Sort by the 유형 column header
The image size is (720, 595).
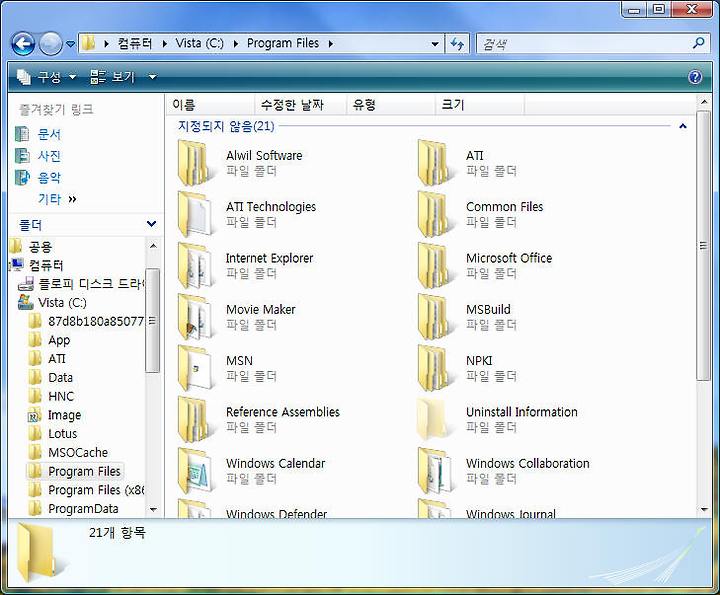coord(390,105)
